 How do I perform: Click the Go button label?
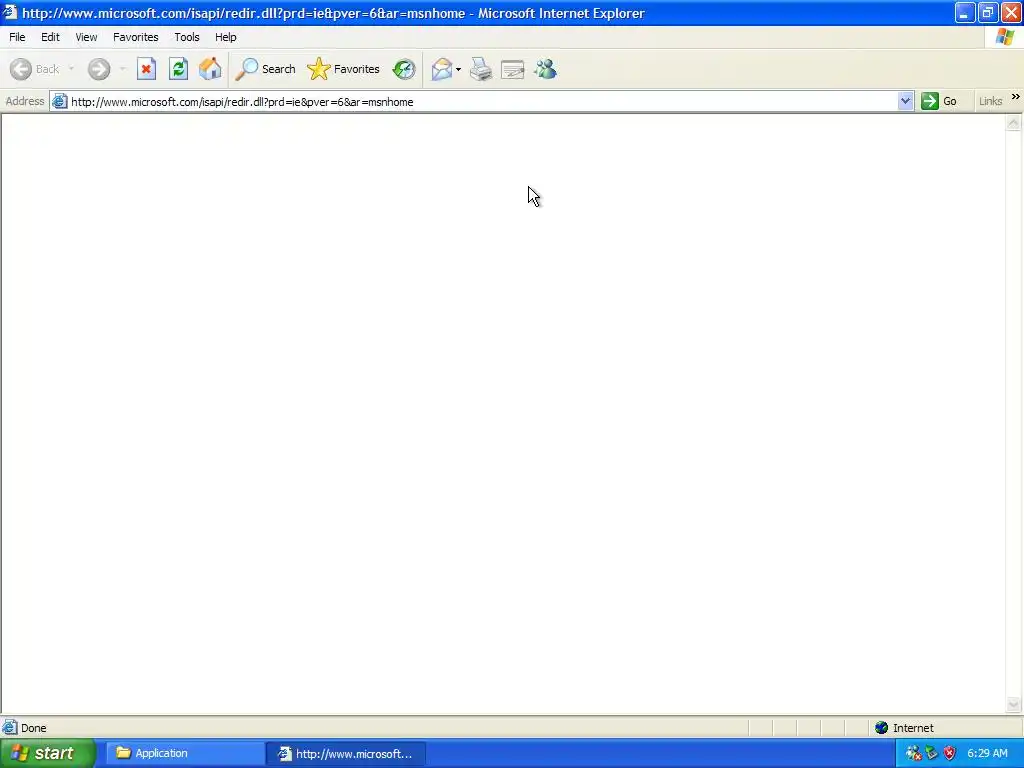950,101
